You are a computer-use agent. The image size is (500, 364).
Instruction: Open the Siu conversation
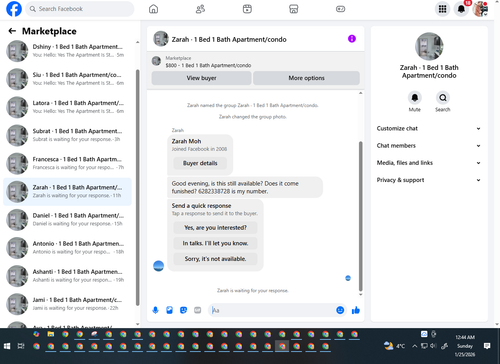coord(67,79)
